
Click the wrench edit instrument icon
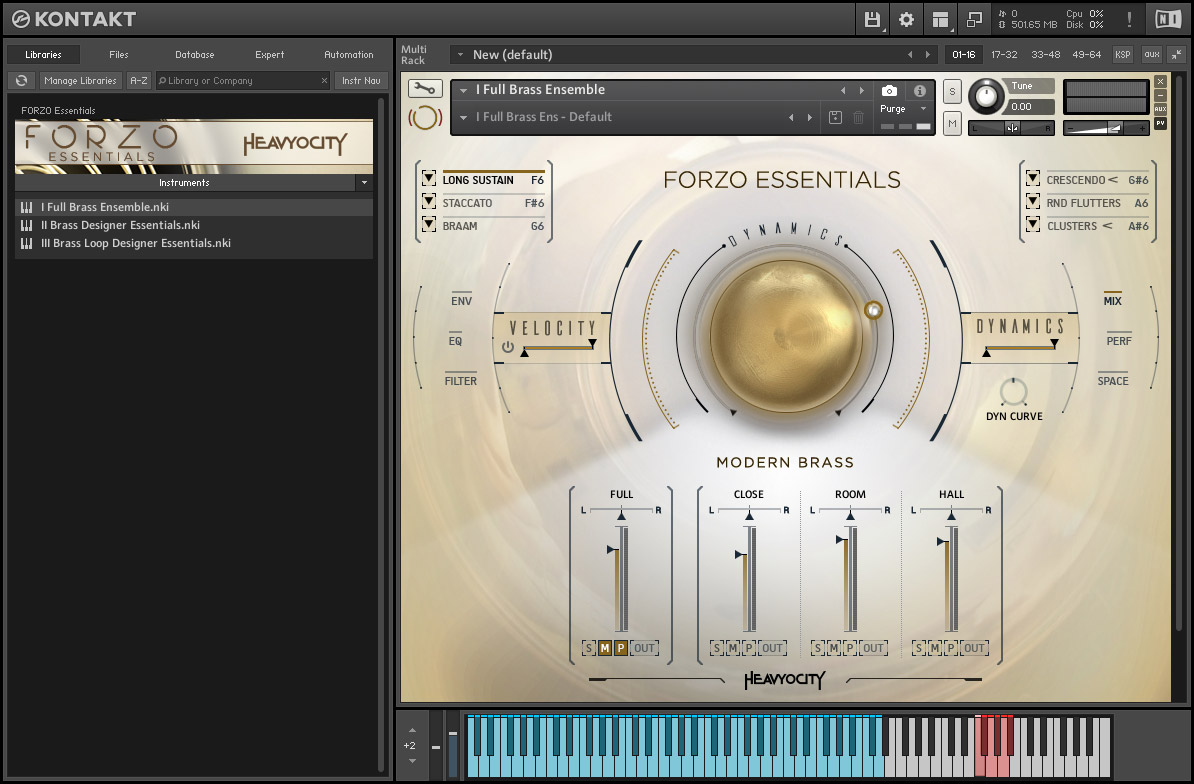click(425, 89)
